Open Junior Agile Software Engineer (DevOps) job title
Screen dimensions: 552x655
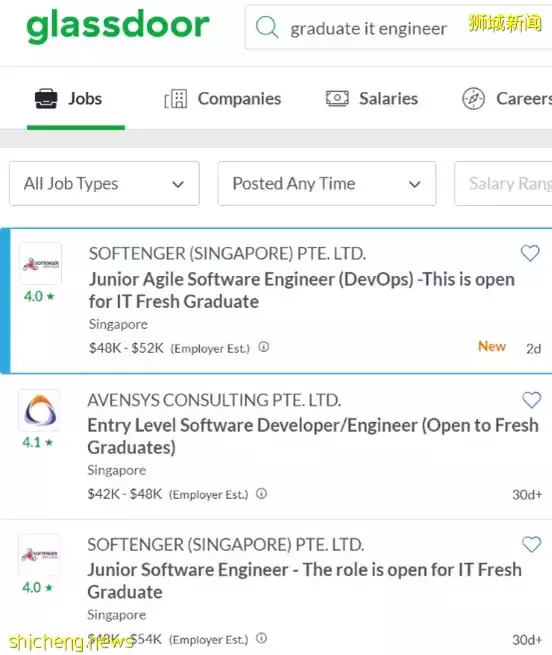(x=301, y=290)
